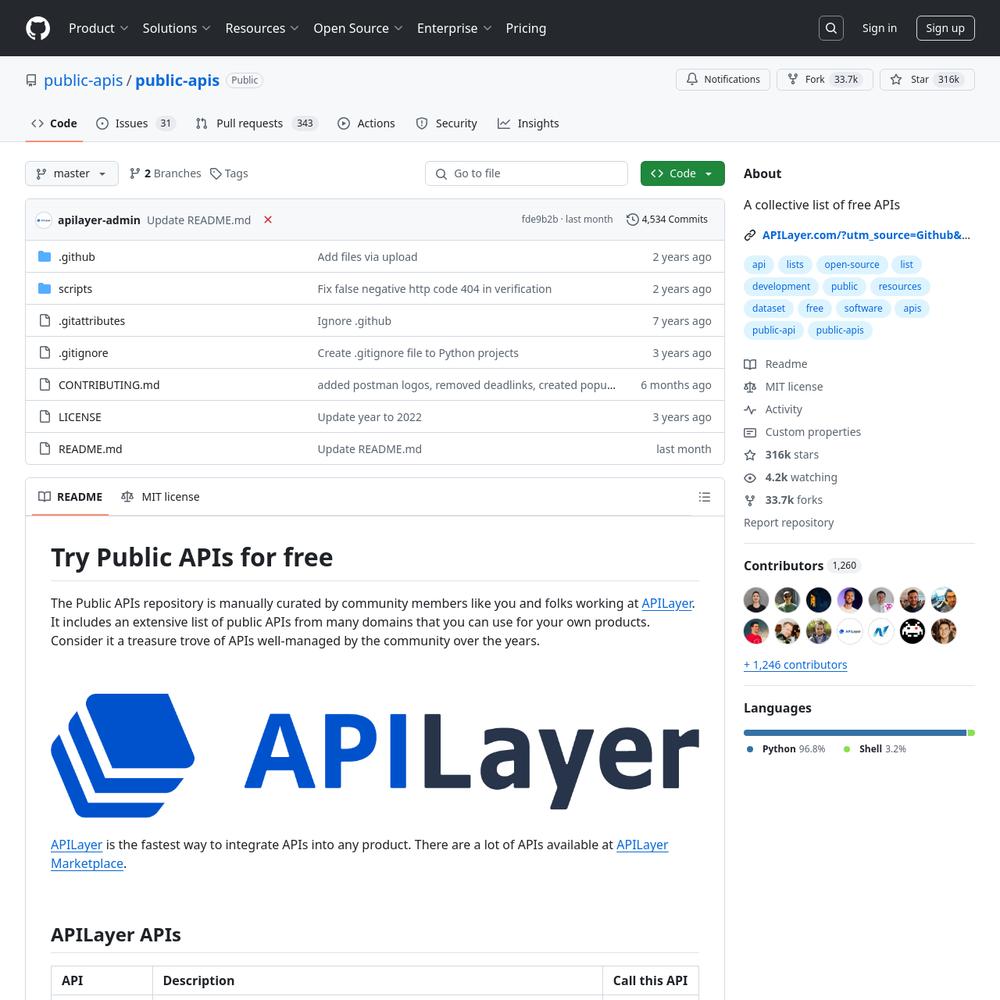Viewport: 1000px width, 1000px height.
Task: Click the apilayer-admin avatar icon
Action: (x=43, y=220)
